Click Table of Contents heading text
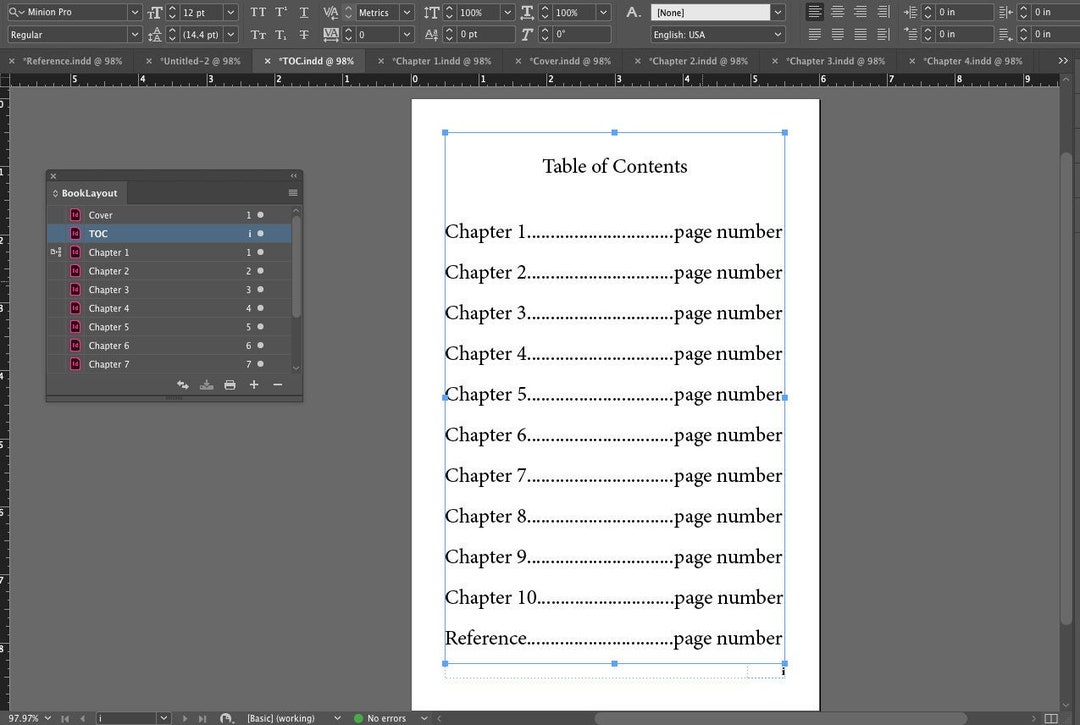Image resolution: width=1080 pixels, height=725 pixels. [x=614, y=166]
